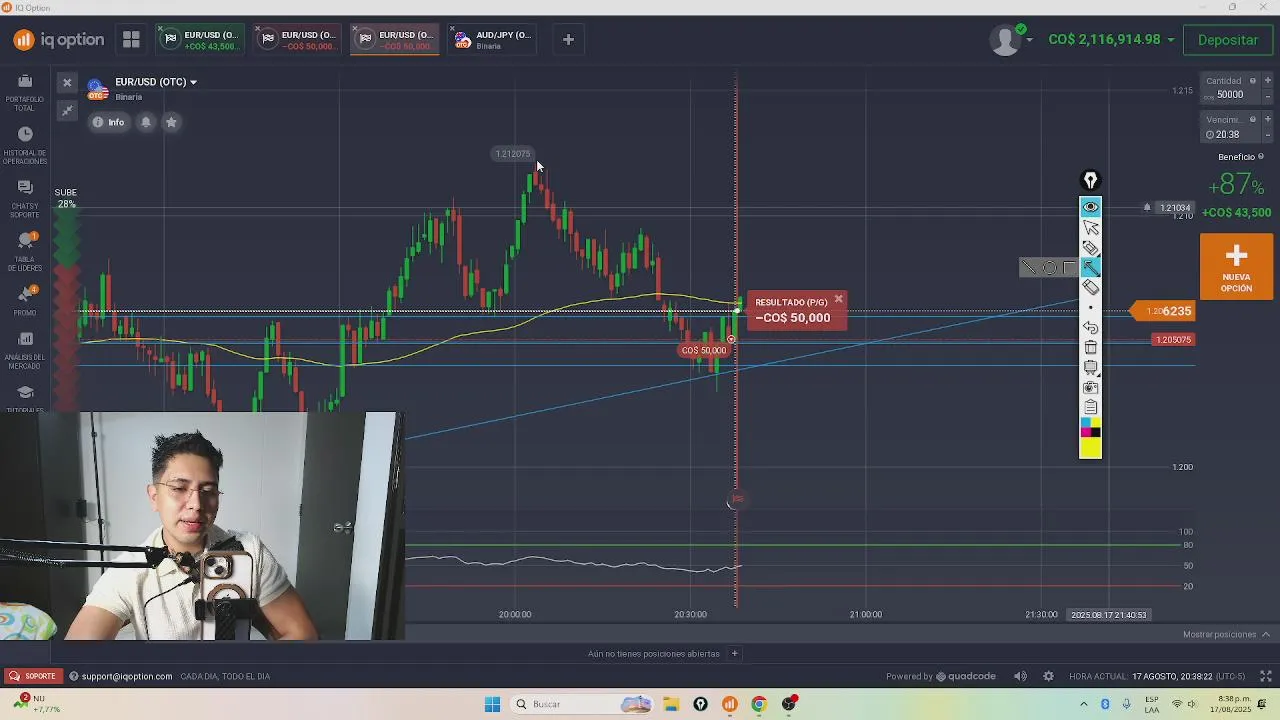This screenshot has width=1280, height=720.
Task: Toggle fullscreen mode icon
Action: tap(1265, 676)
